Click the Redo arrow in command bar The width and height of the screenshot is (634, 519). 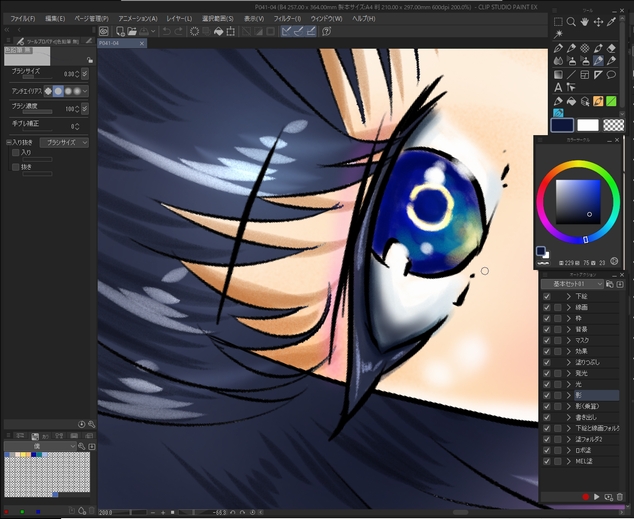[178, 32]
